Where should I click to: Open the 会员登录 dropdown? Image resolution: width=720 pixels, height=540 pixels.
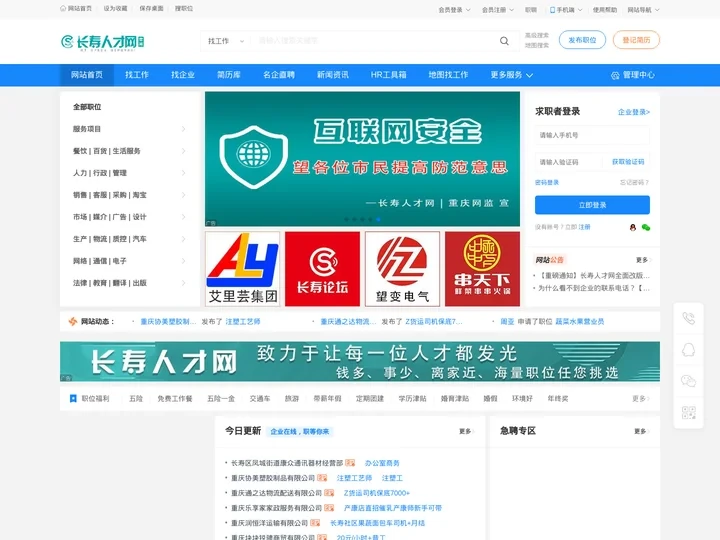coord(454,10)
